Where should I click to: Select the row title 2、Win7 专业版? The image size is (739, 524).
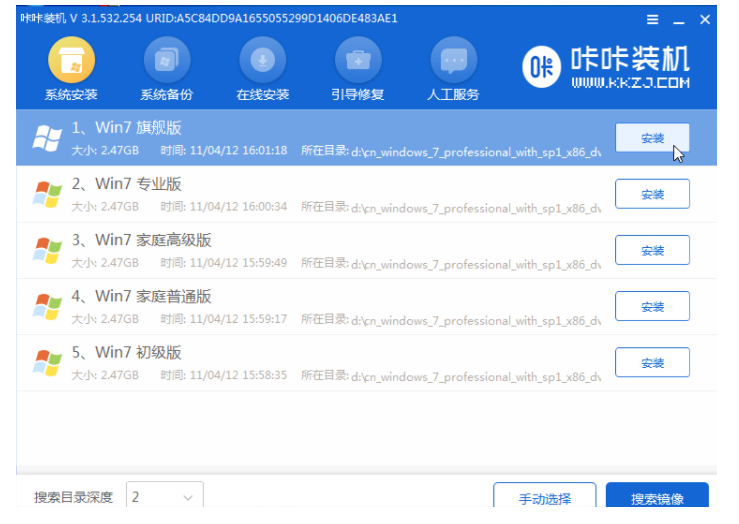126,184
